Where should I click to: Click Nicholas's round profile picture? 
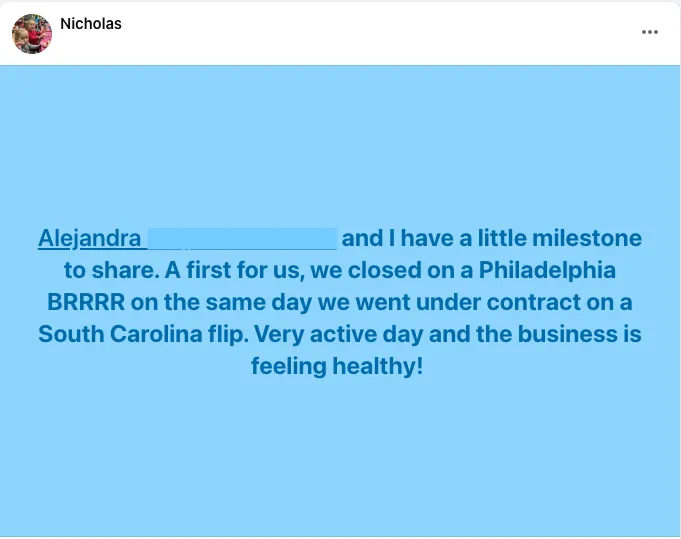tap(32, 33)
